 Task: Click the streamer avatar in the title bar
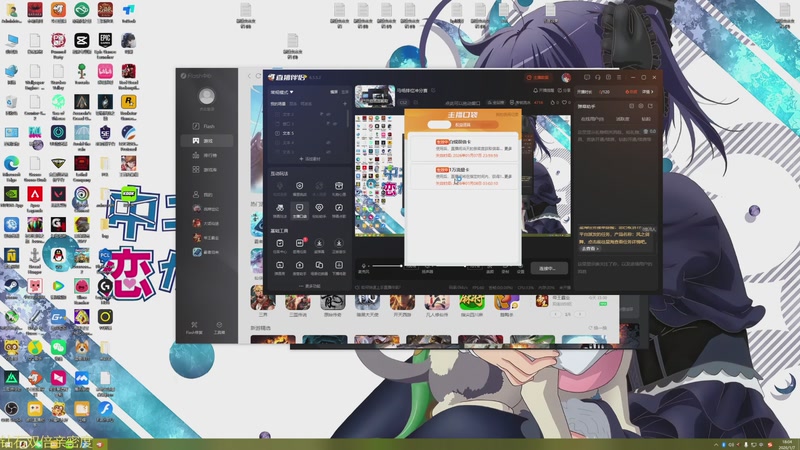(x=566, y=78)
